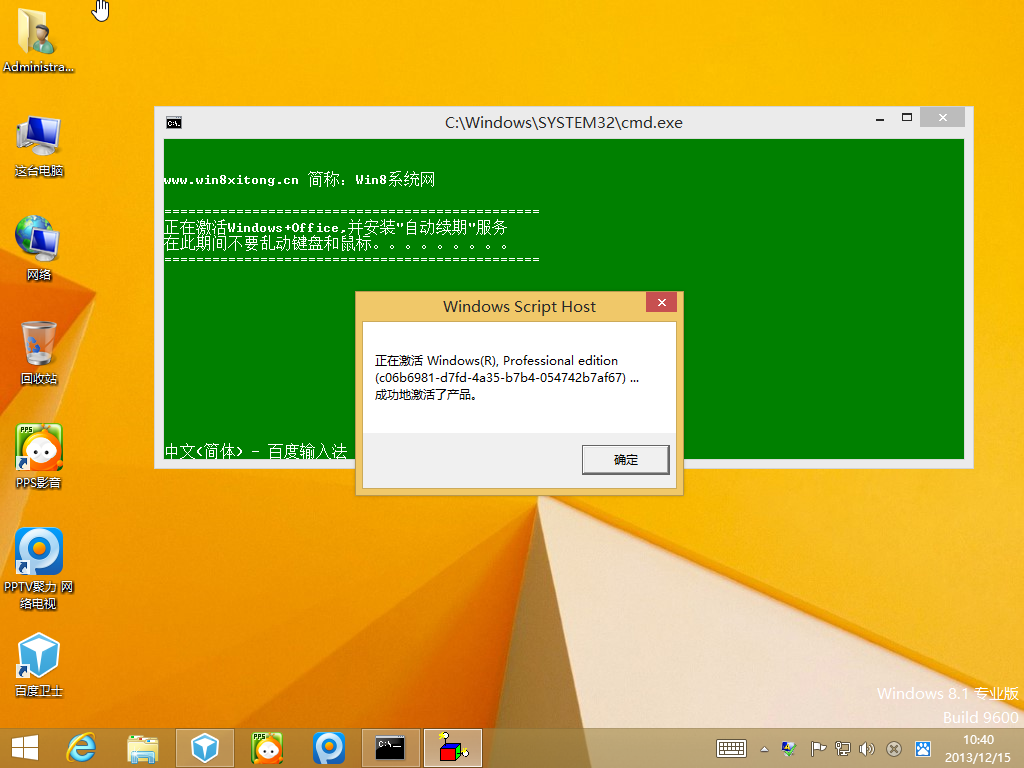Click 确定 to confirm Windows activation
The width and height of the screenshot is (1024, 768).
click(625, 460)
